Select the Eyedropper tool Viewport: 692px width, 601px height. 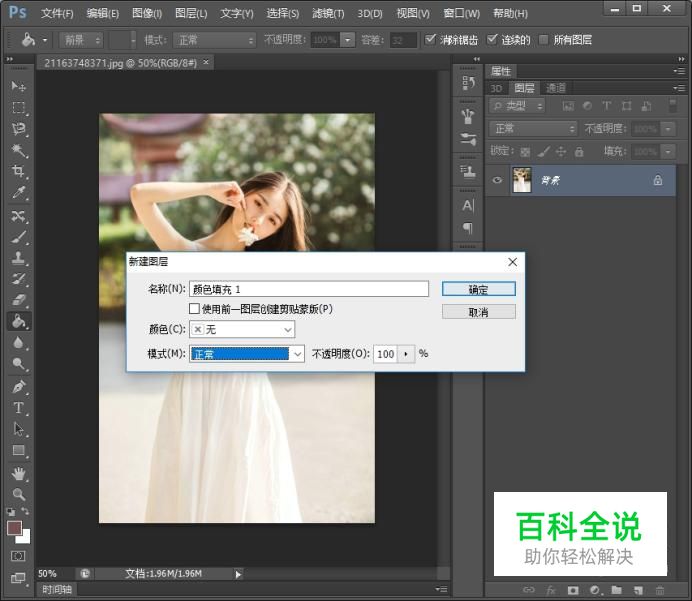(x=19, y=193)
